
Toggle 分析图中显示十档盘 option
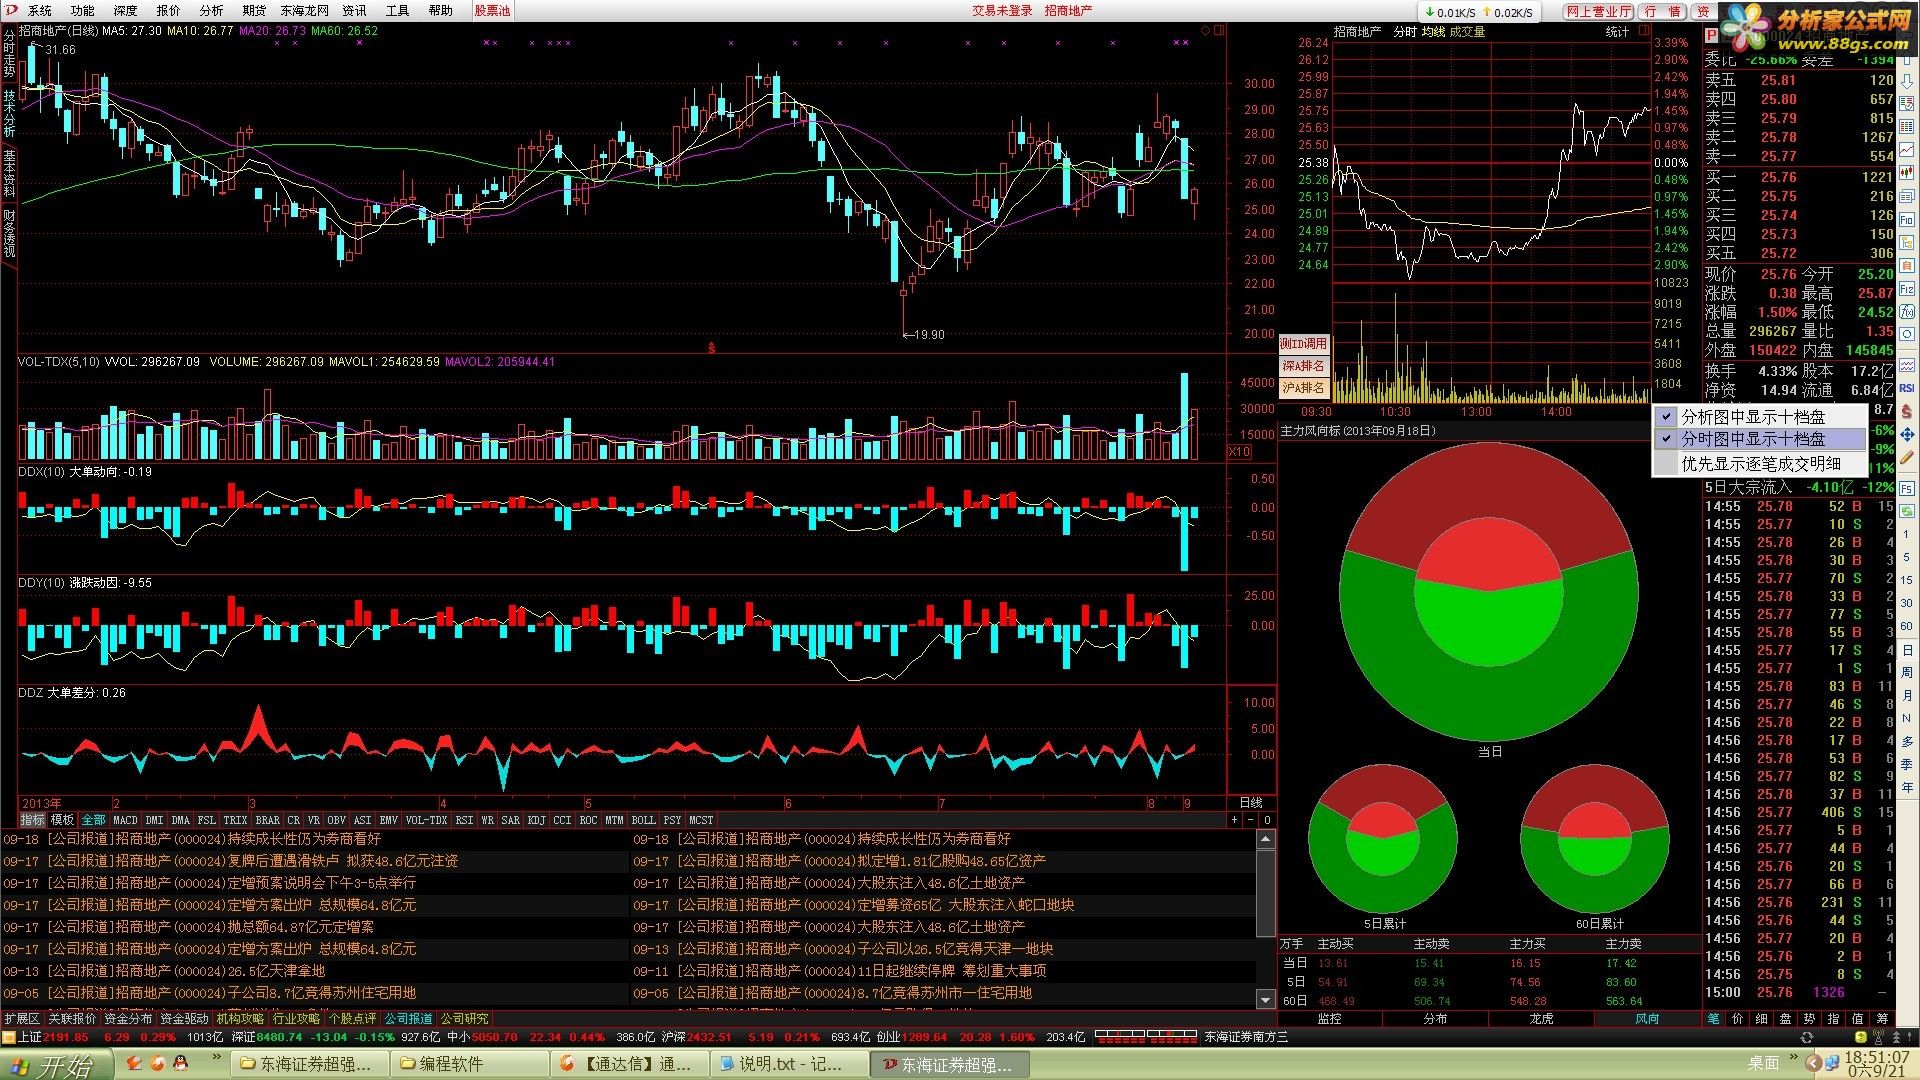click(1759, 416)
